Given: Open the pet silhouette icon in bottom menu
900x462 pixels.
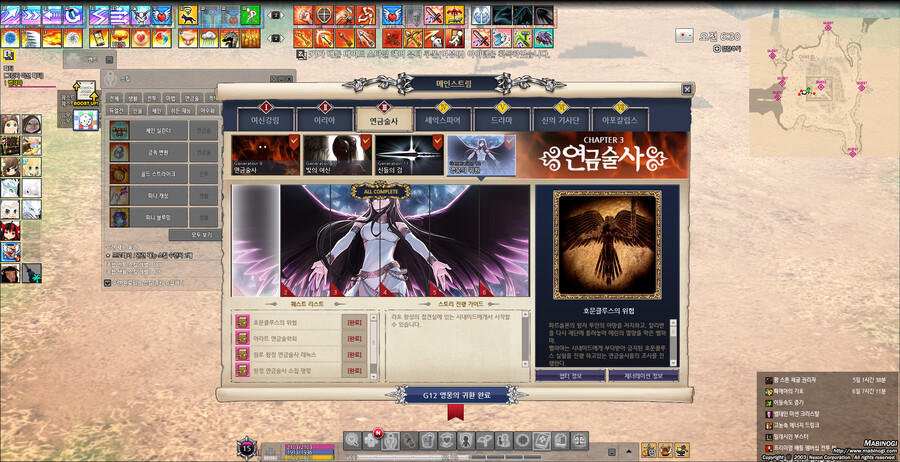Looking at the screenshot, I should click(x=466, y=440).
